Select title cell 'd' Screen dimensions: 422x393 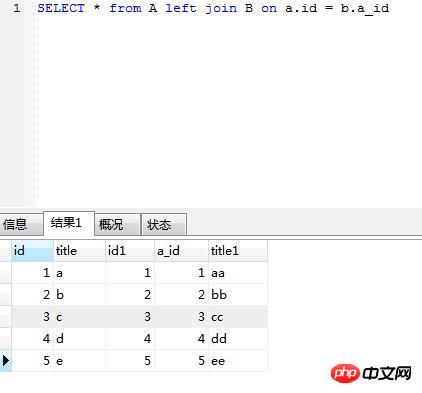[79, 339]
